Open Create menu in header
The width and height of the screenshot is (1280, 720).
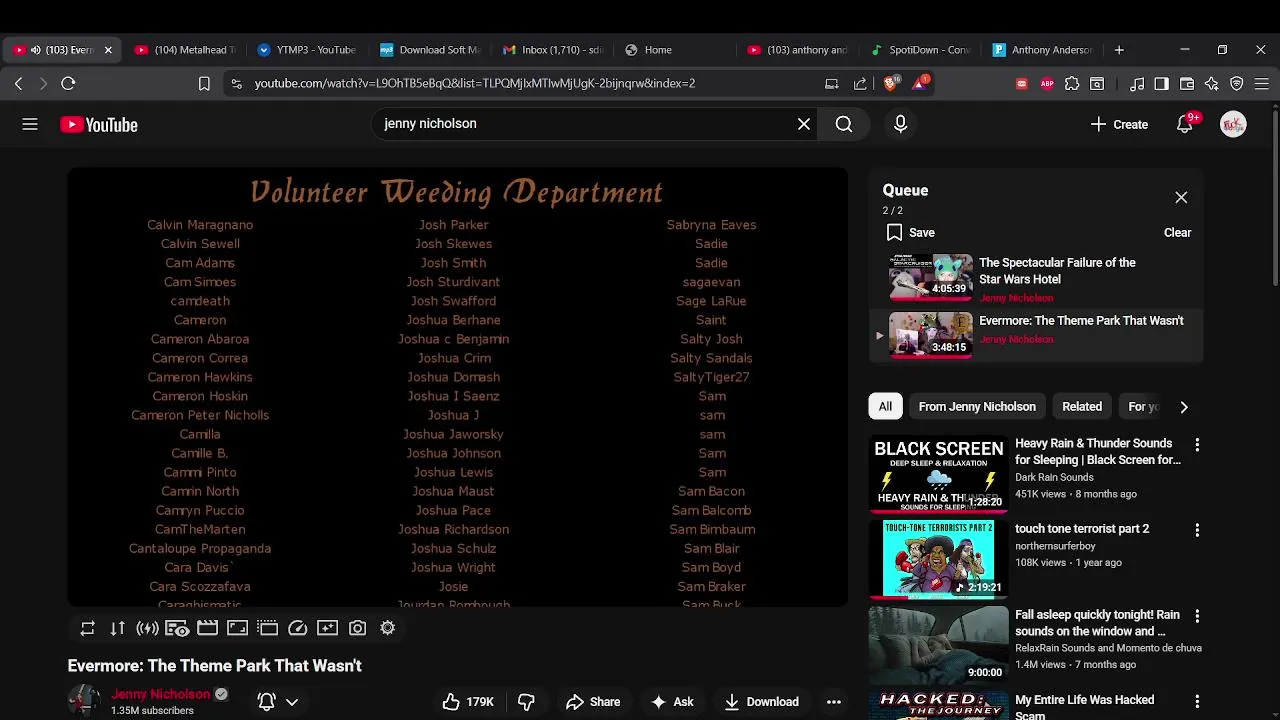coord(1119,124)
